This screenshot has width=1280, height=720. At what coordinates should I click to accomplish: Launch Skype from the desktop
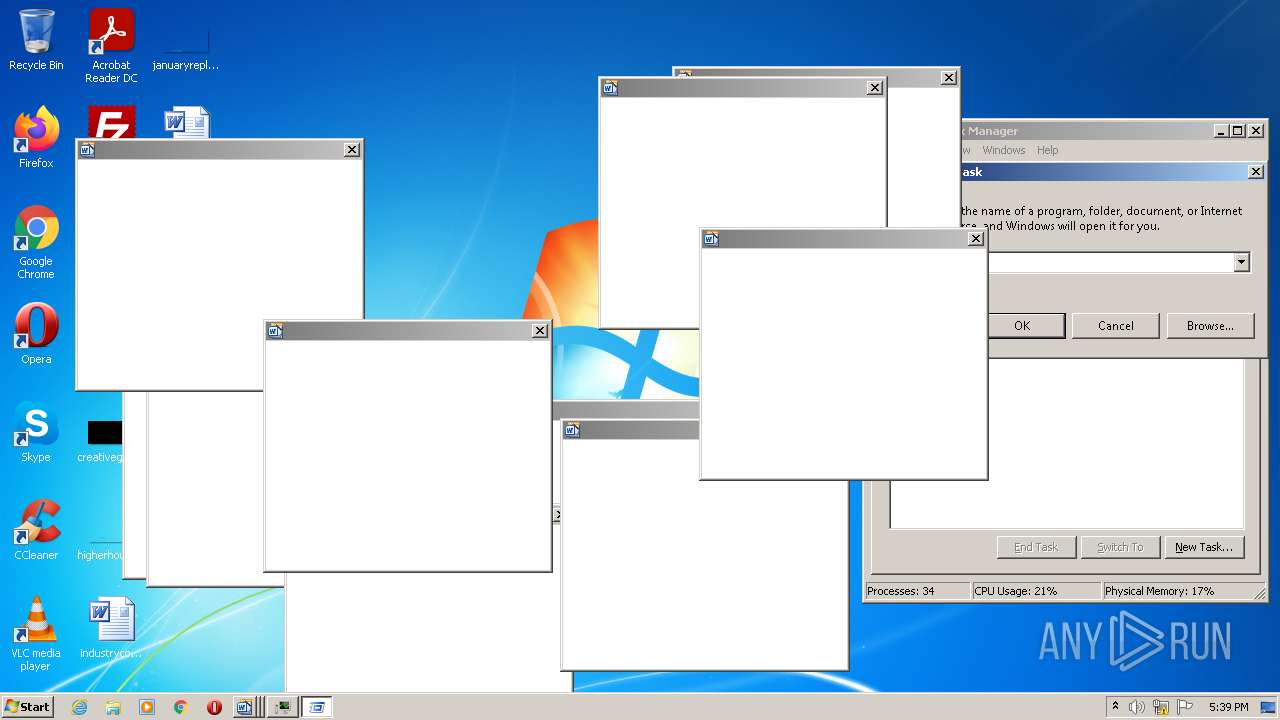36,432
